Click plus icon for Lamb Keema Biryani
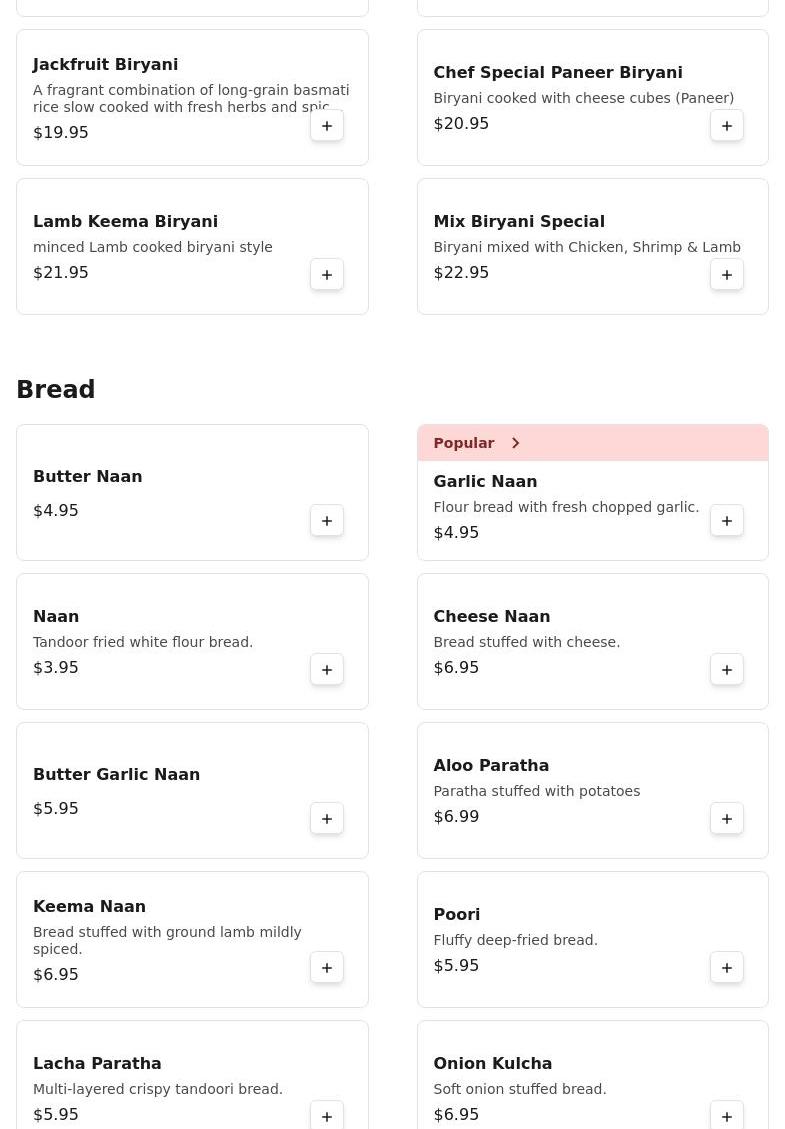The height and width of the screenshot is (1129, 785). coord(327,275)
